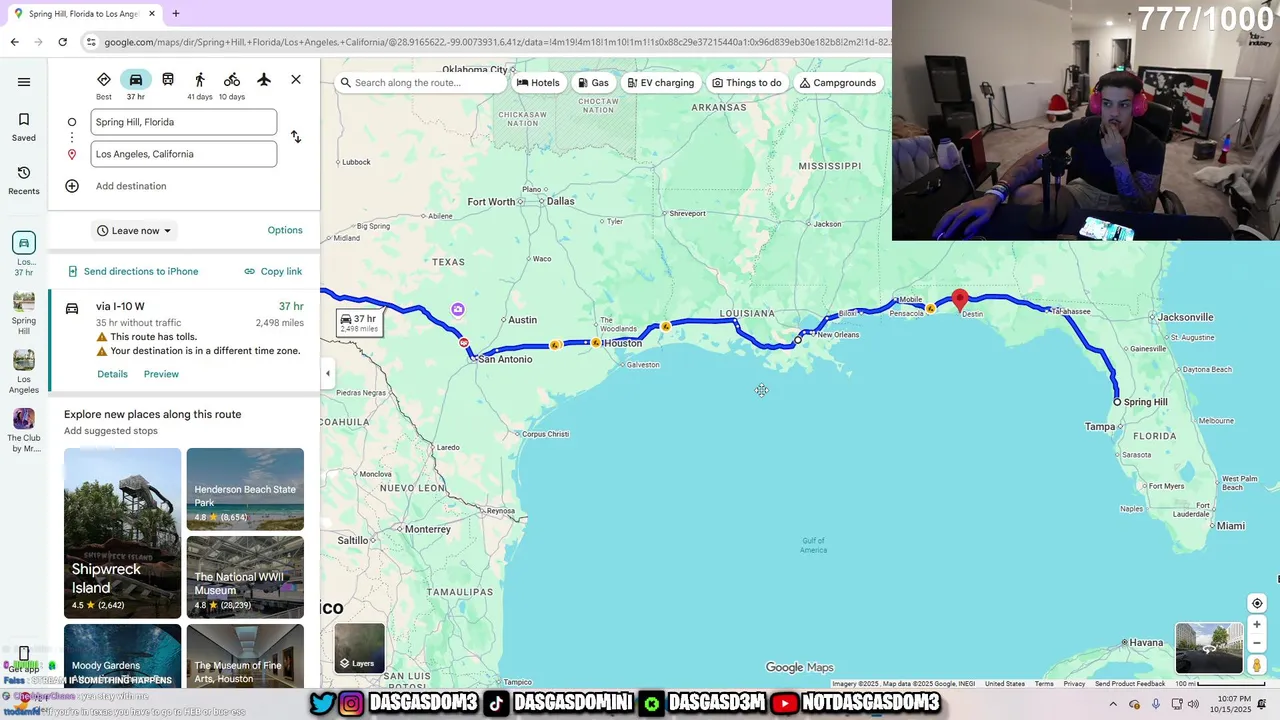Click the 37 hr route label on map
The height and width of the screenshot is (720, 1280).
[358, 323]
